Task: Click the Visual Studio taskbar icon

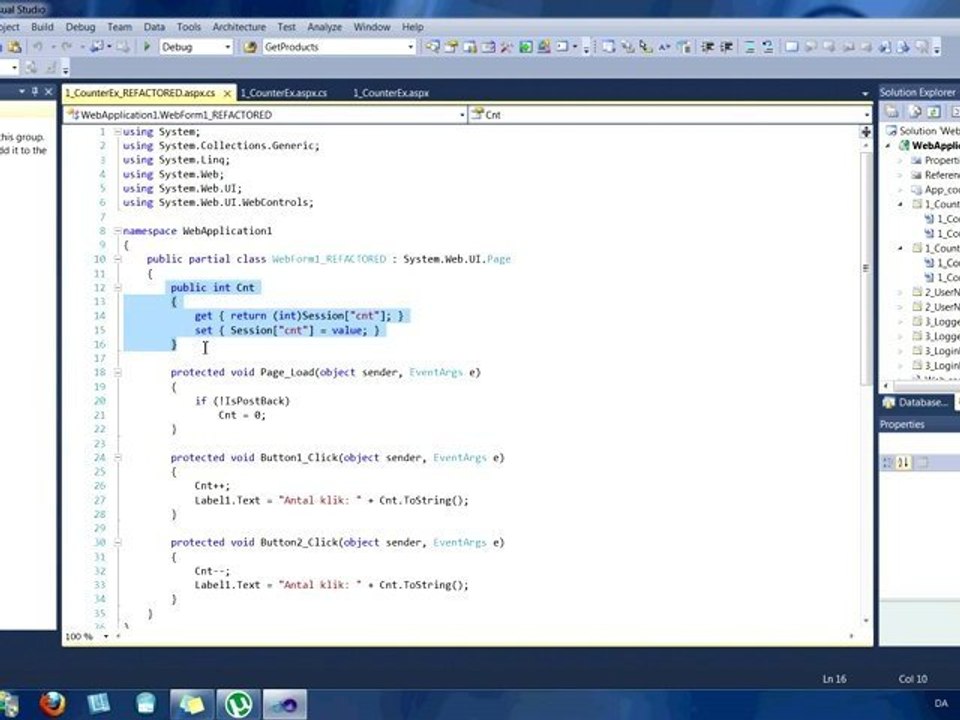Action: click(285, 704)
